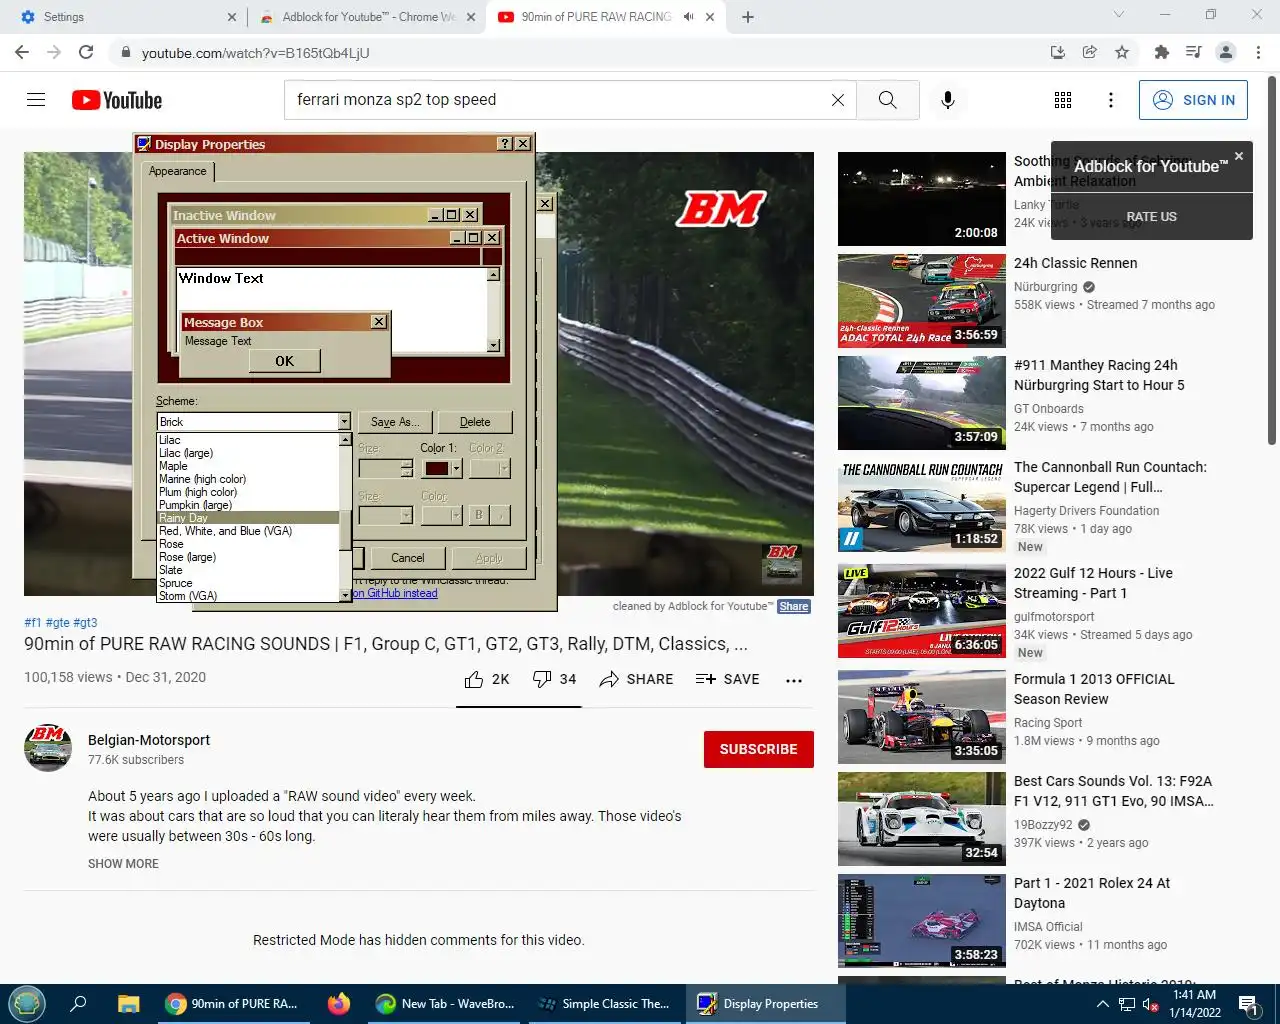The image size is (1280, 1024).
Task: Open the #gt3 hashtag link
Action: click(x=86, y=622)
